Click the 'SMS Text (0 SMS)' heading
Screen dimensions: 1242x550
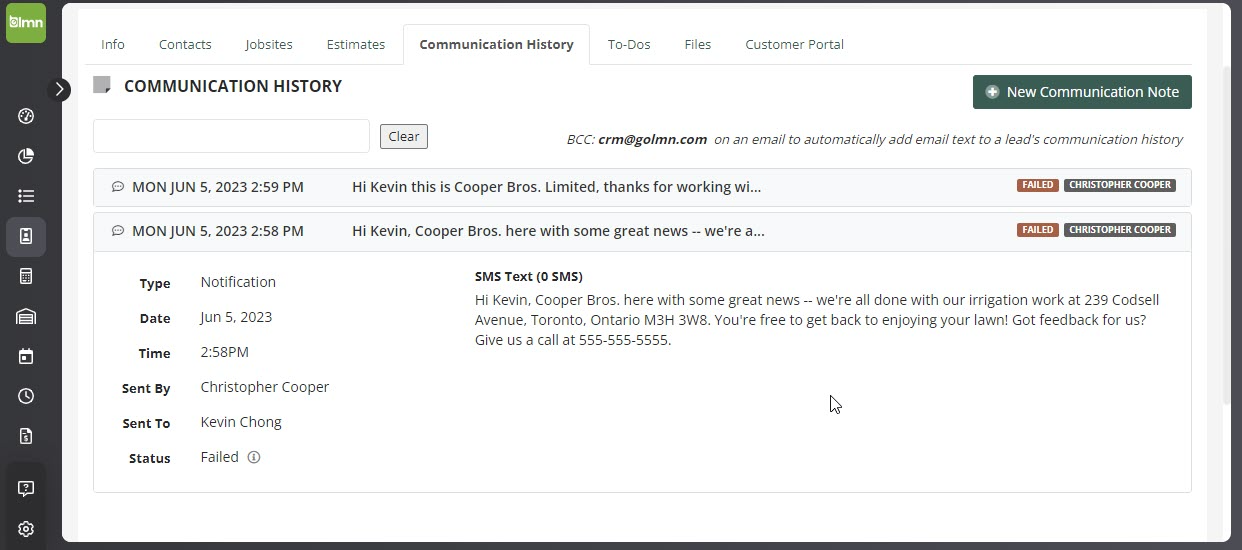tap(529, 276)
